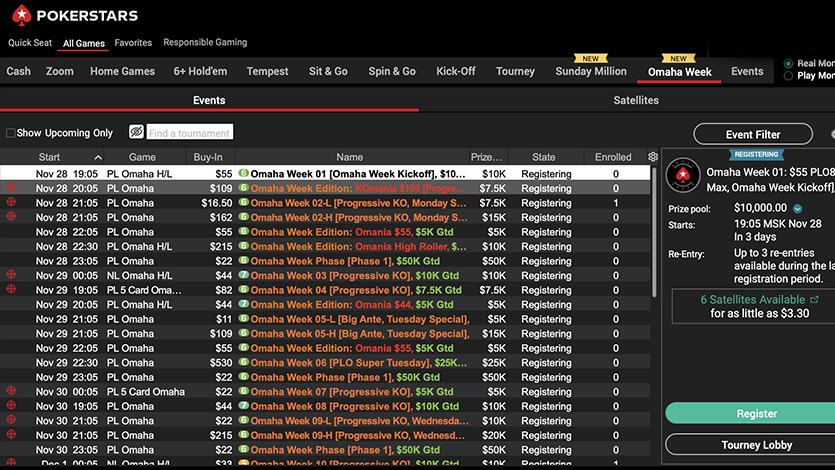
Task: Open the Event Filter
Action: click(x=753, y=134)
